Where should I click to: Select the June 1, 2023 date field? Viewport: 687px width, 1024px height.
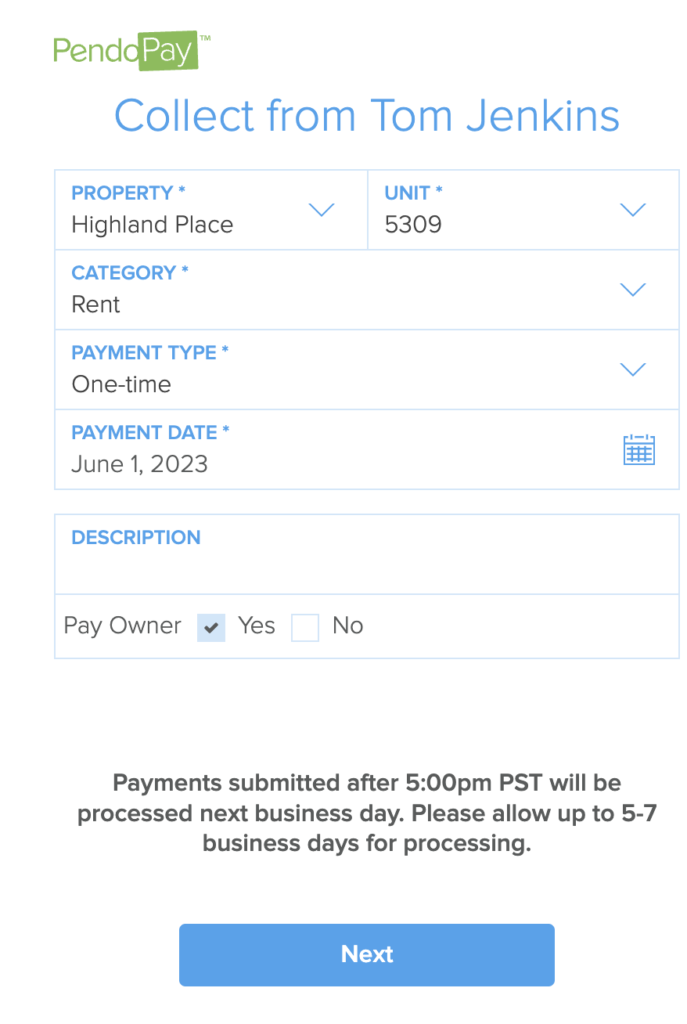(367, 449)
